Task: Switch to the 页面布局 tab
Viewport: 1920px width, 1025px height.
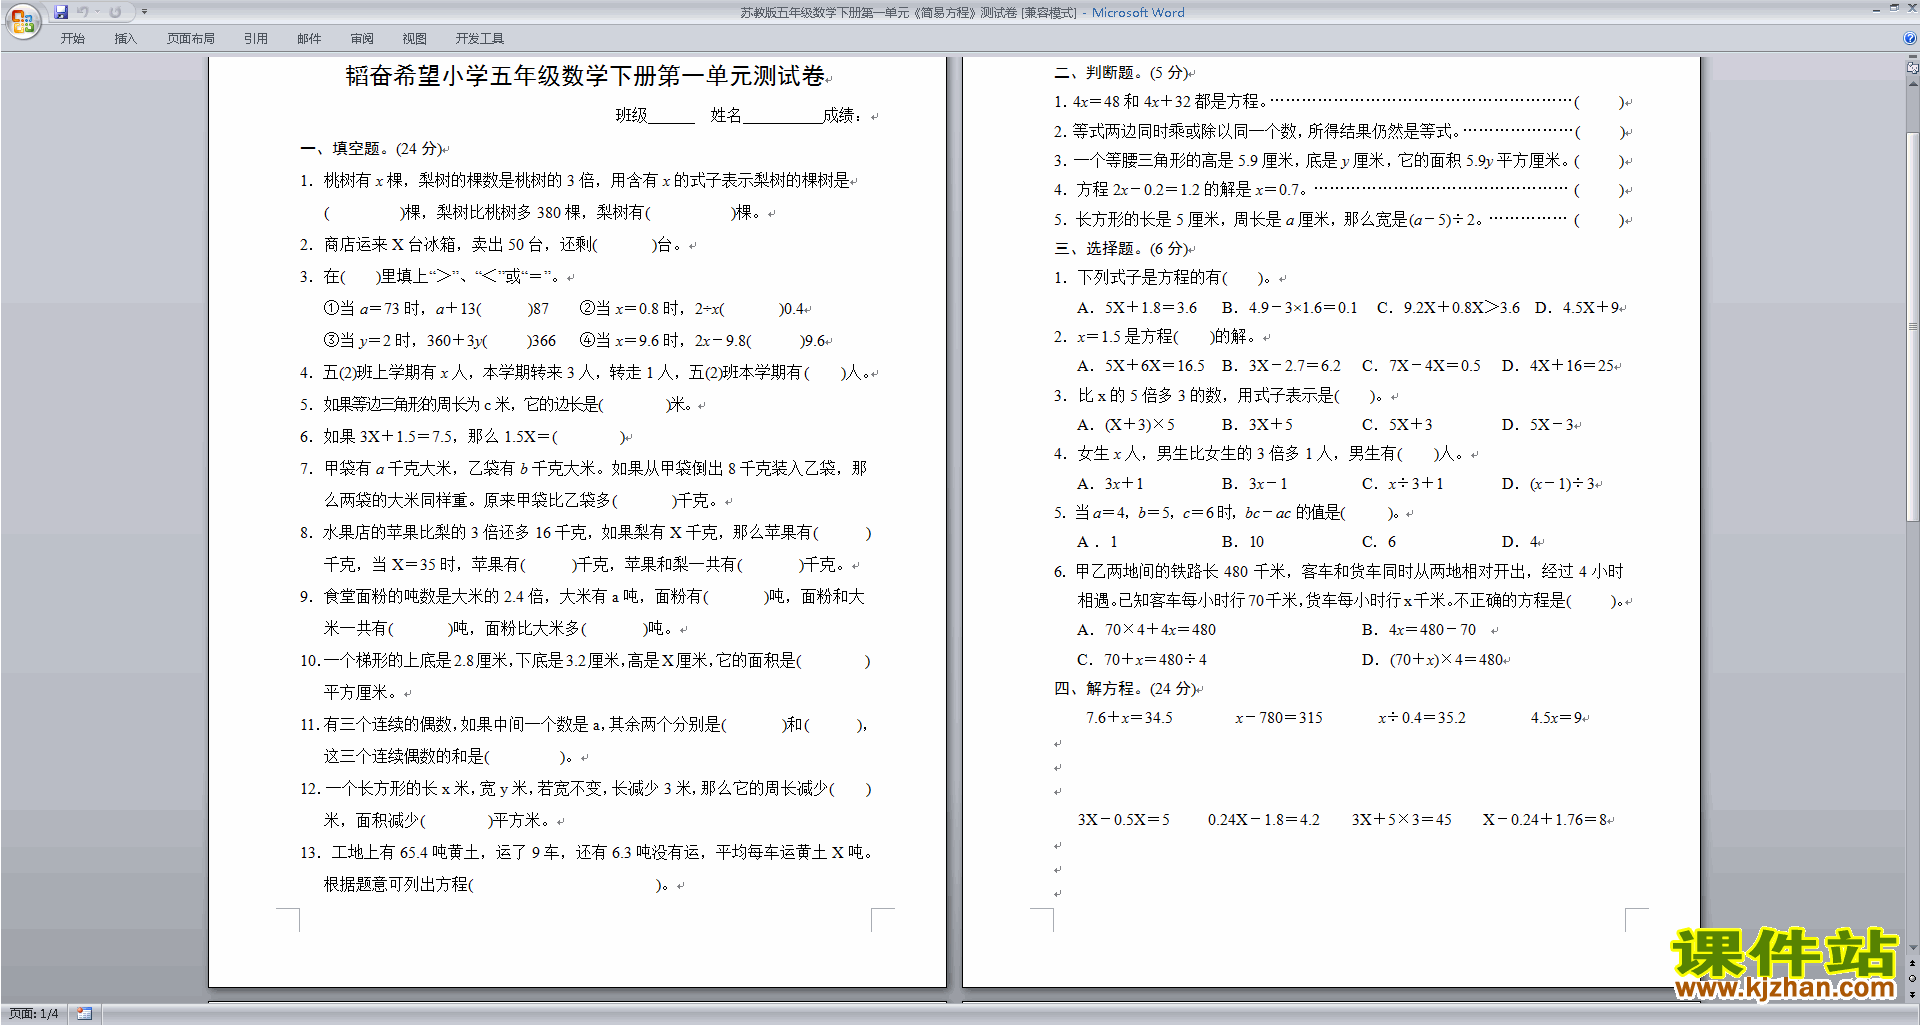Action: click(x=191, y=39)
